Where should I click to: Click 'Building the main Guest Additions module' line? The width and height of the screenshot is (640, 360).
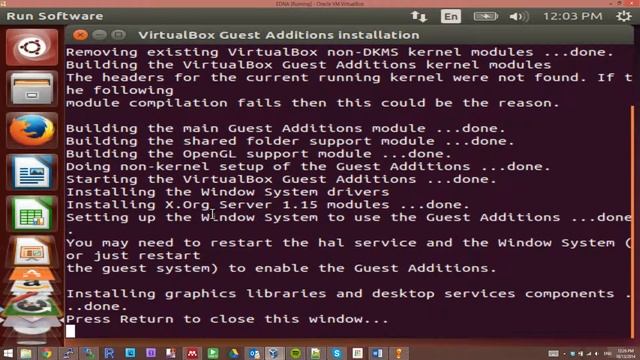pos(286,129)
